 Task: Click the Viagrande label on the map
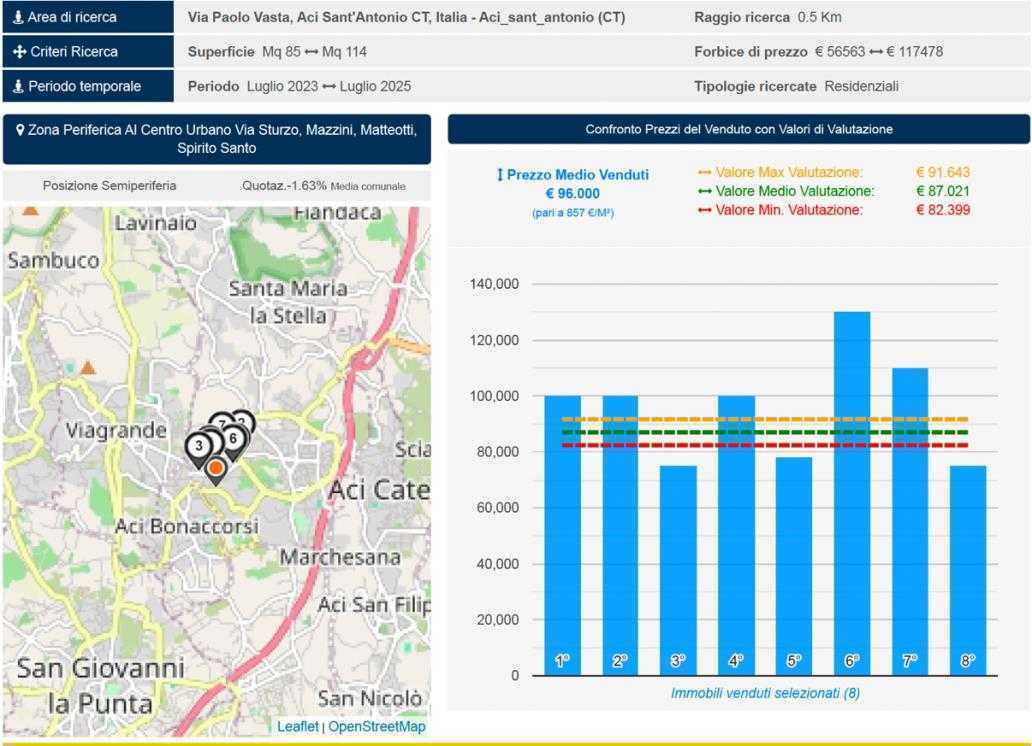pyautogui.click(x=116, y=431)
